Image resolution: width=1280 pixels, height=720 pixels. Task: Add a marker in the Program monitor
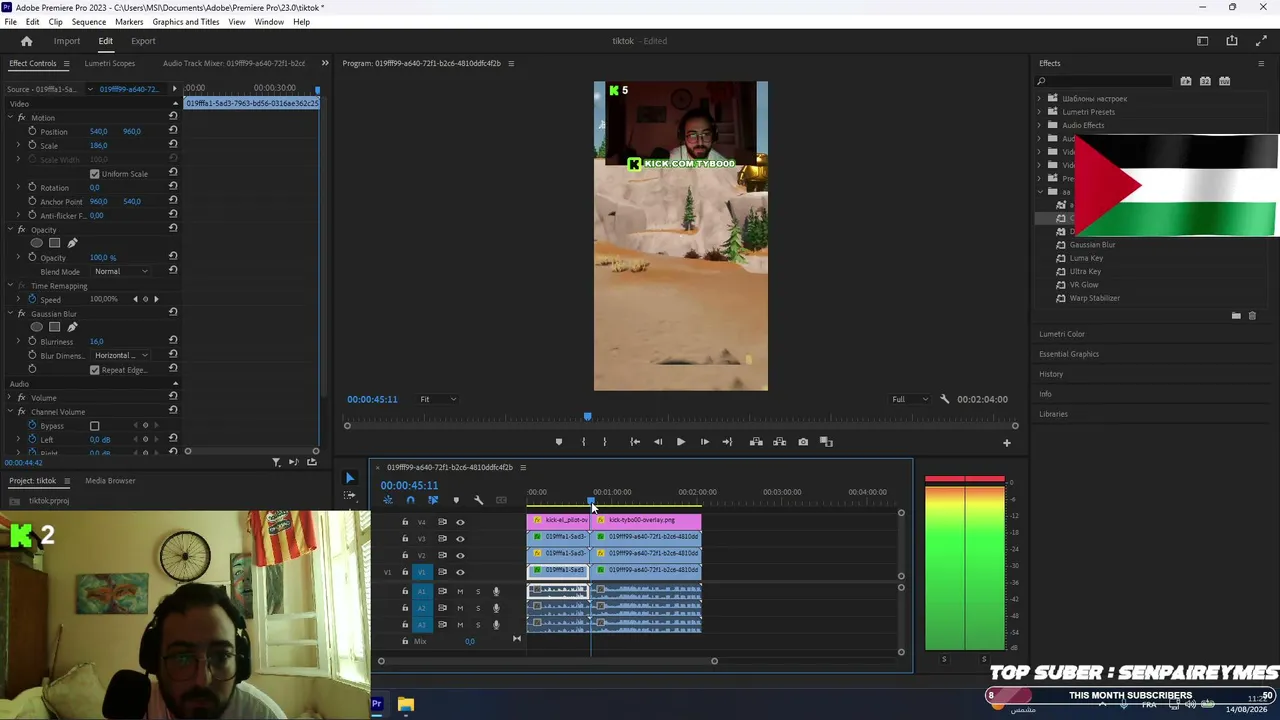click(559, 442)
